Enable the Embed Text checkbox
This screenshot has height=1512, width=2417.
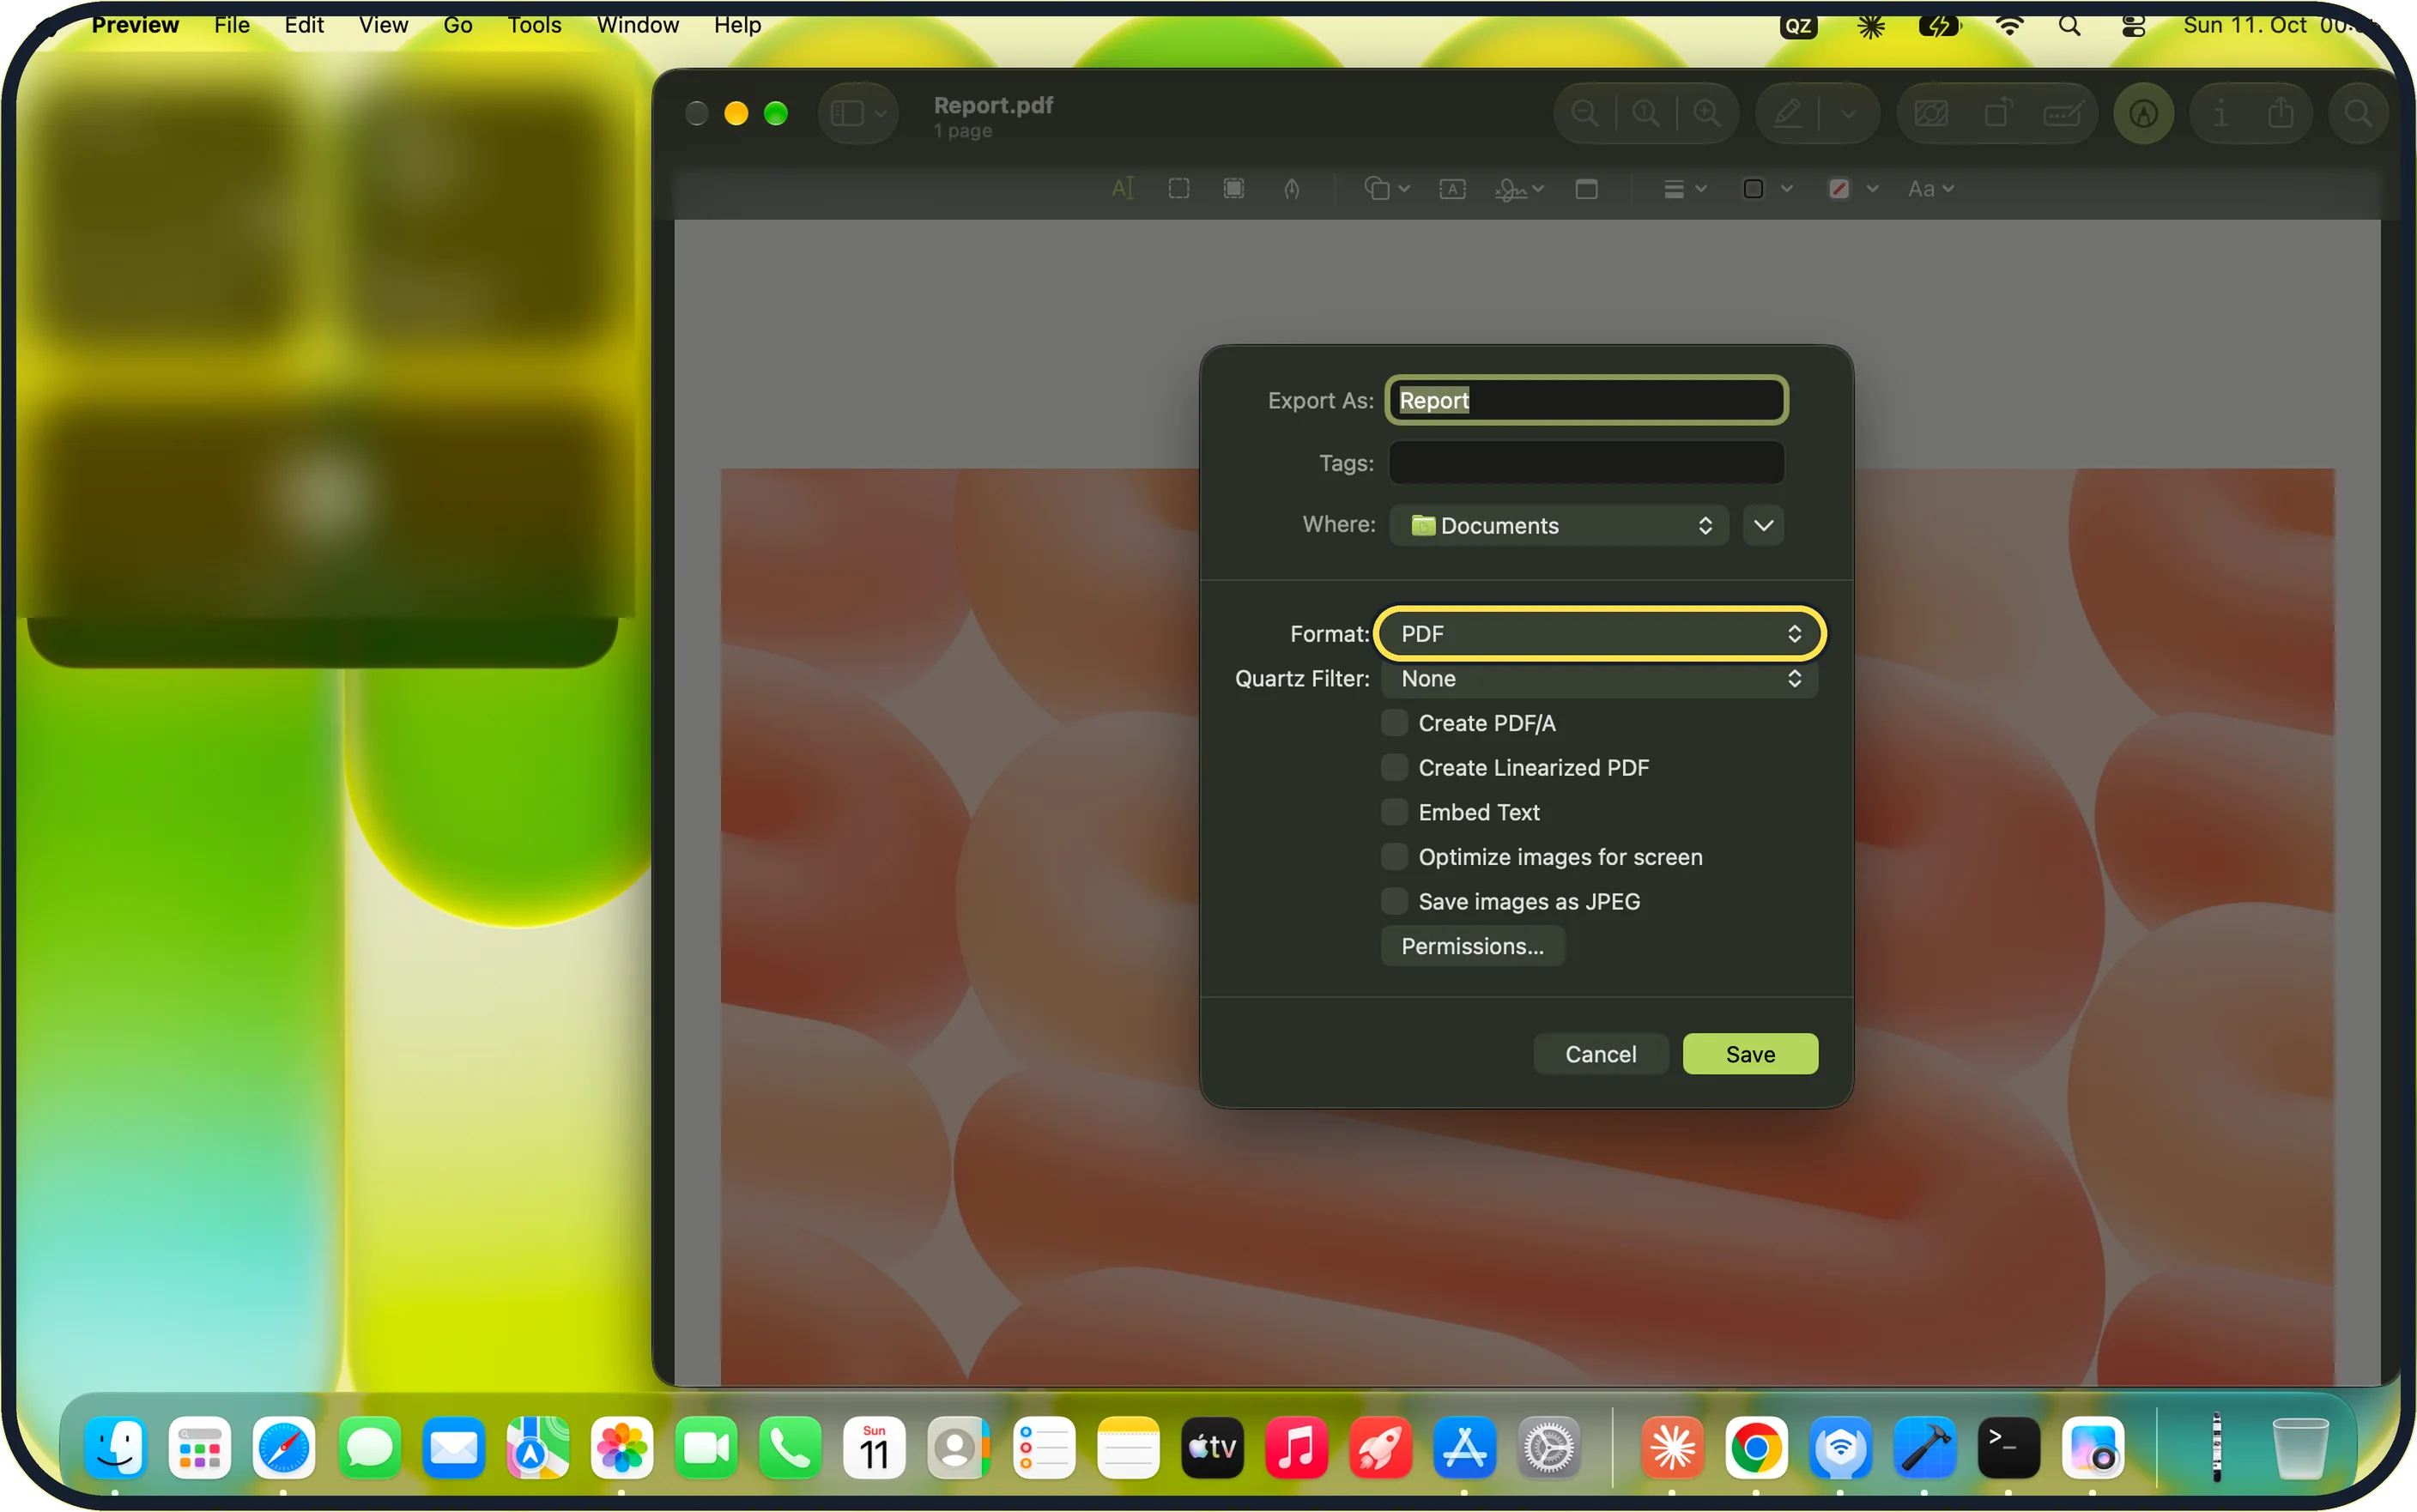[x=1394, y=812]
